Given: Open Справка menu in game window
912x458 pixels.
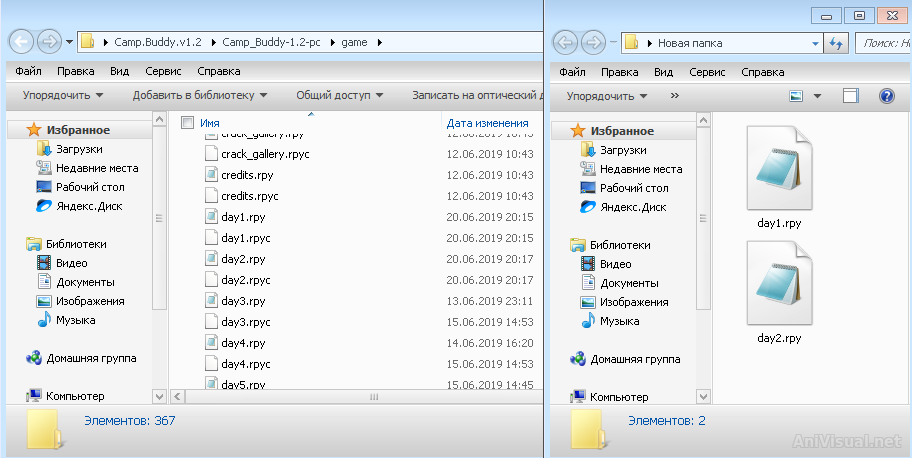Looking at the screenshot, I should pos(219,72).
